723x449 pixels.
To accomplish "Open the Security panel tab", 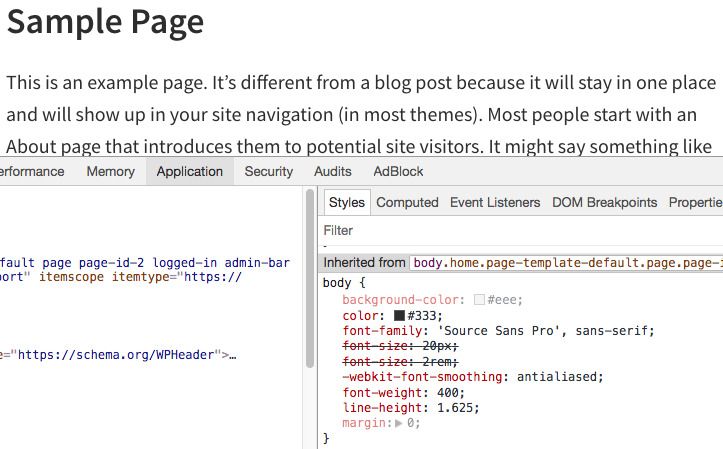I will coord(269,171).
